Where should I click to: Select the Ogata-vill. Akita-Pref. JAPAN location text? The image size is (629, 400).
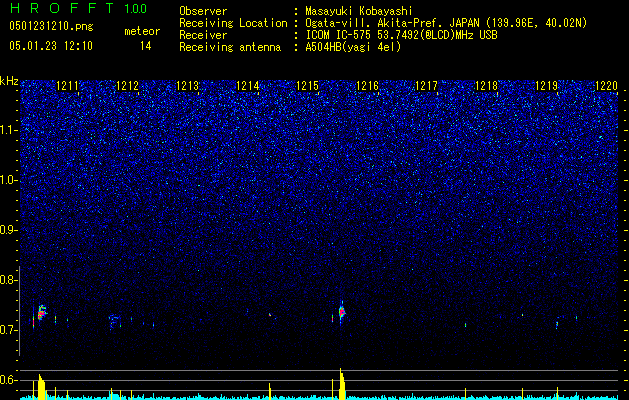(444, 23)
